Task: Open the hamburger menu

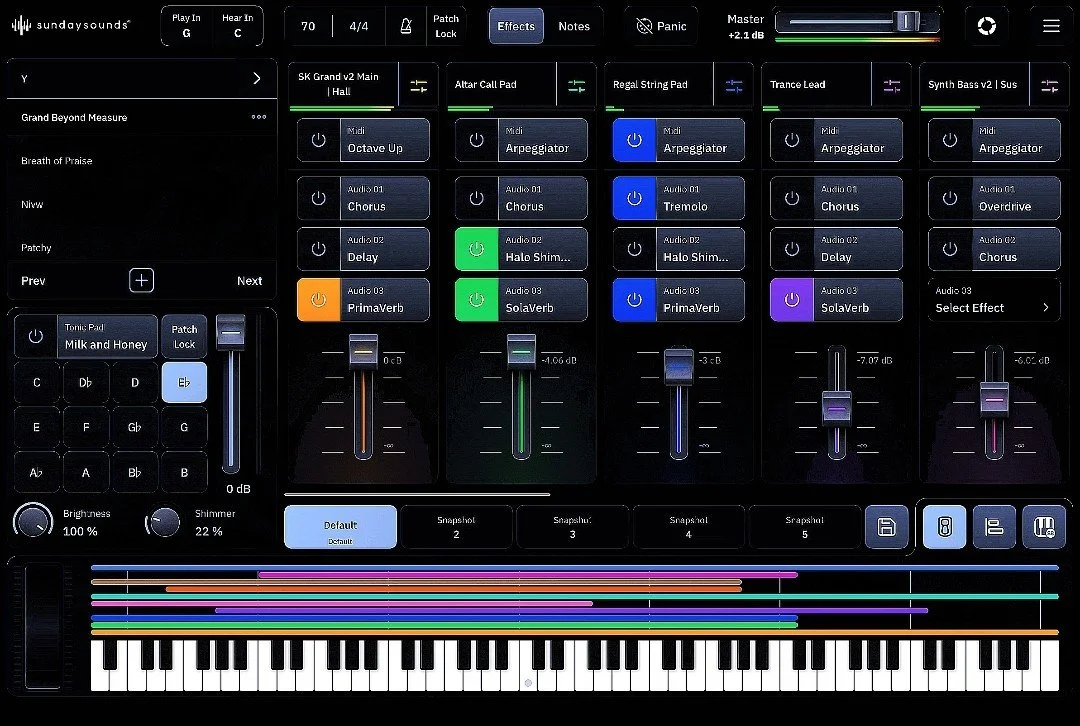Action: [1051, 26]
